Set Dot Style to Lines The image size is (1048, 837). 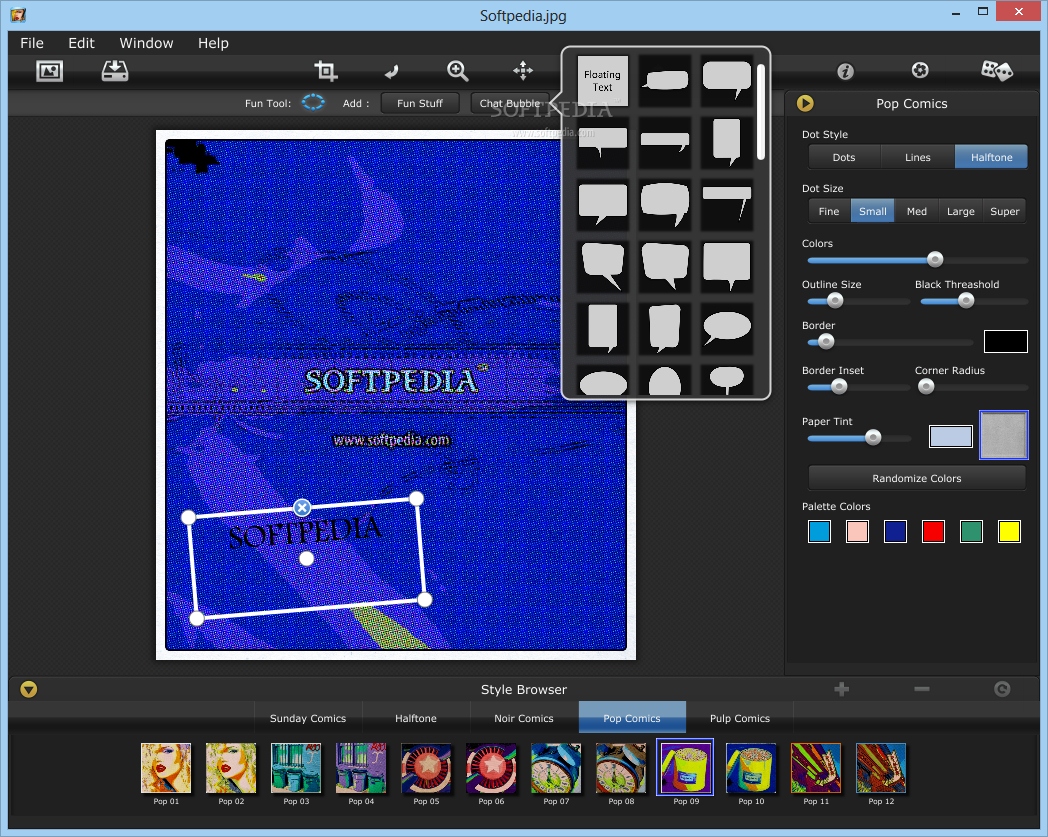click(918, 157)
